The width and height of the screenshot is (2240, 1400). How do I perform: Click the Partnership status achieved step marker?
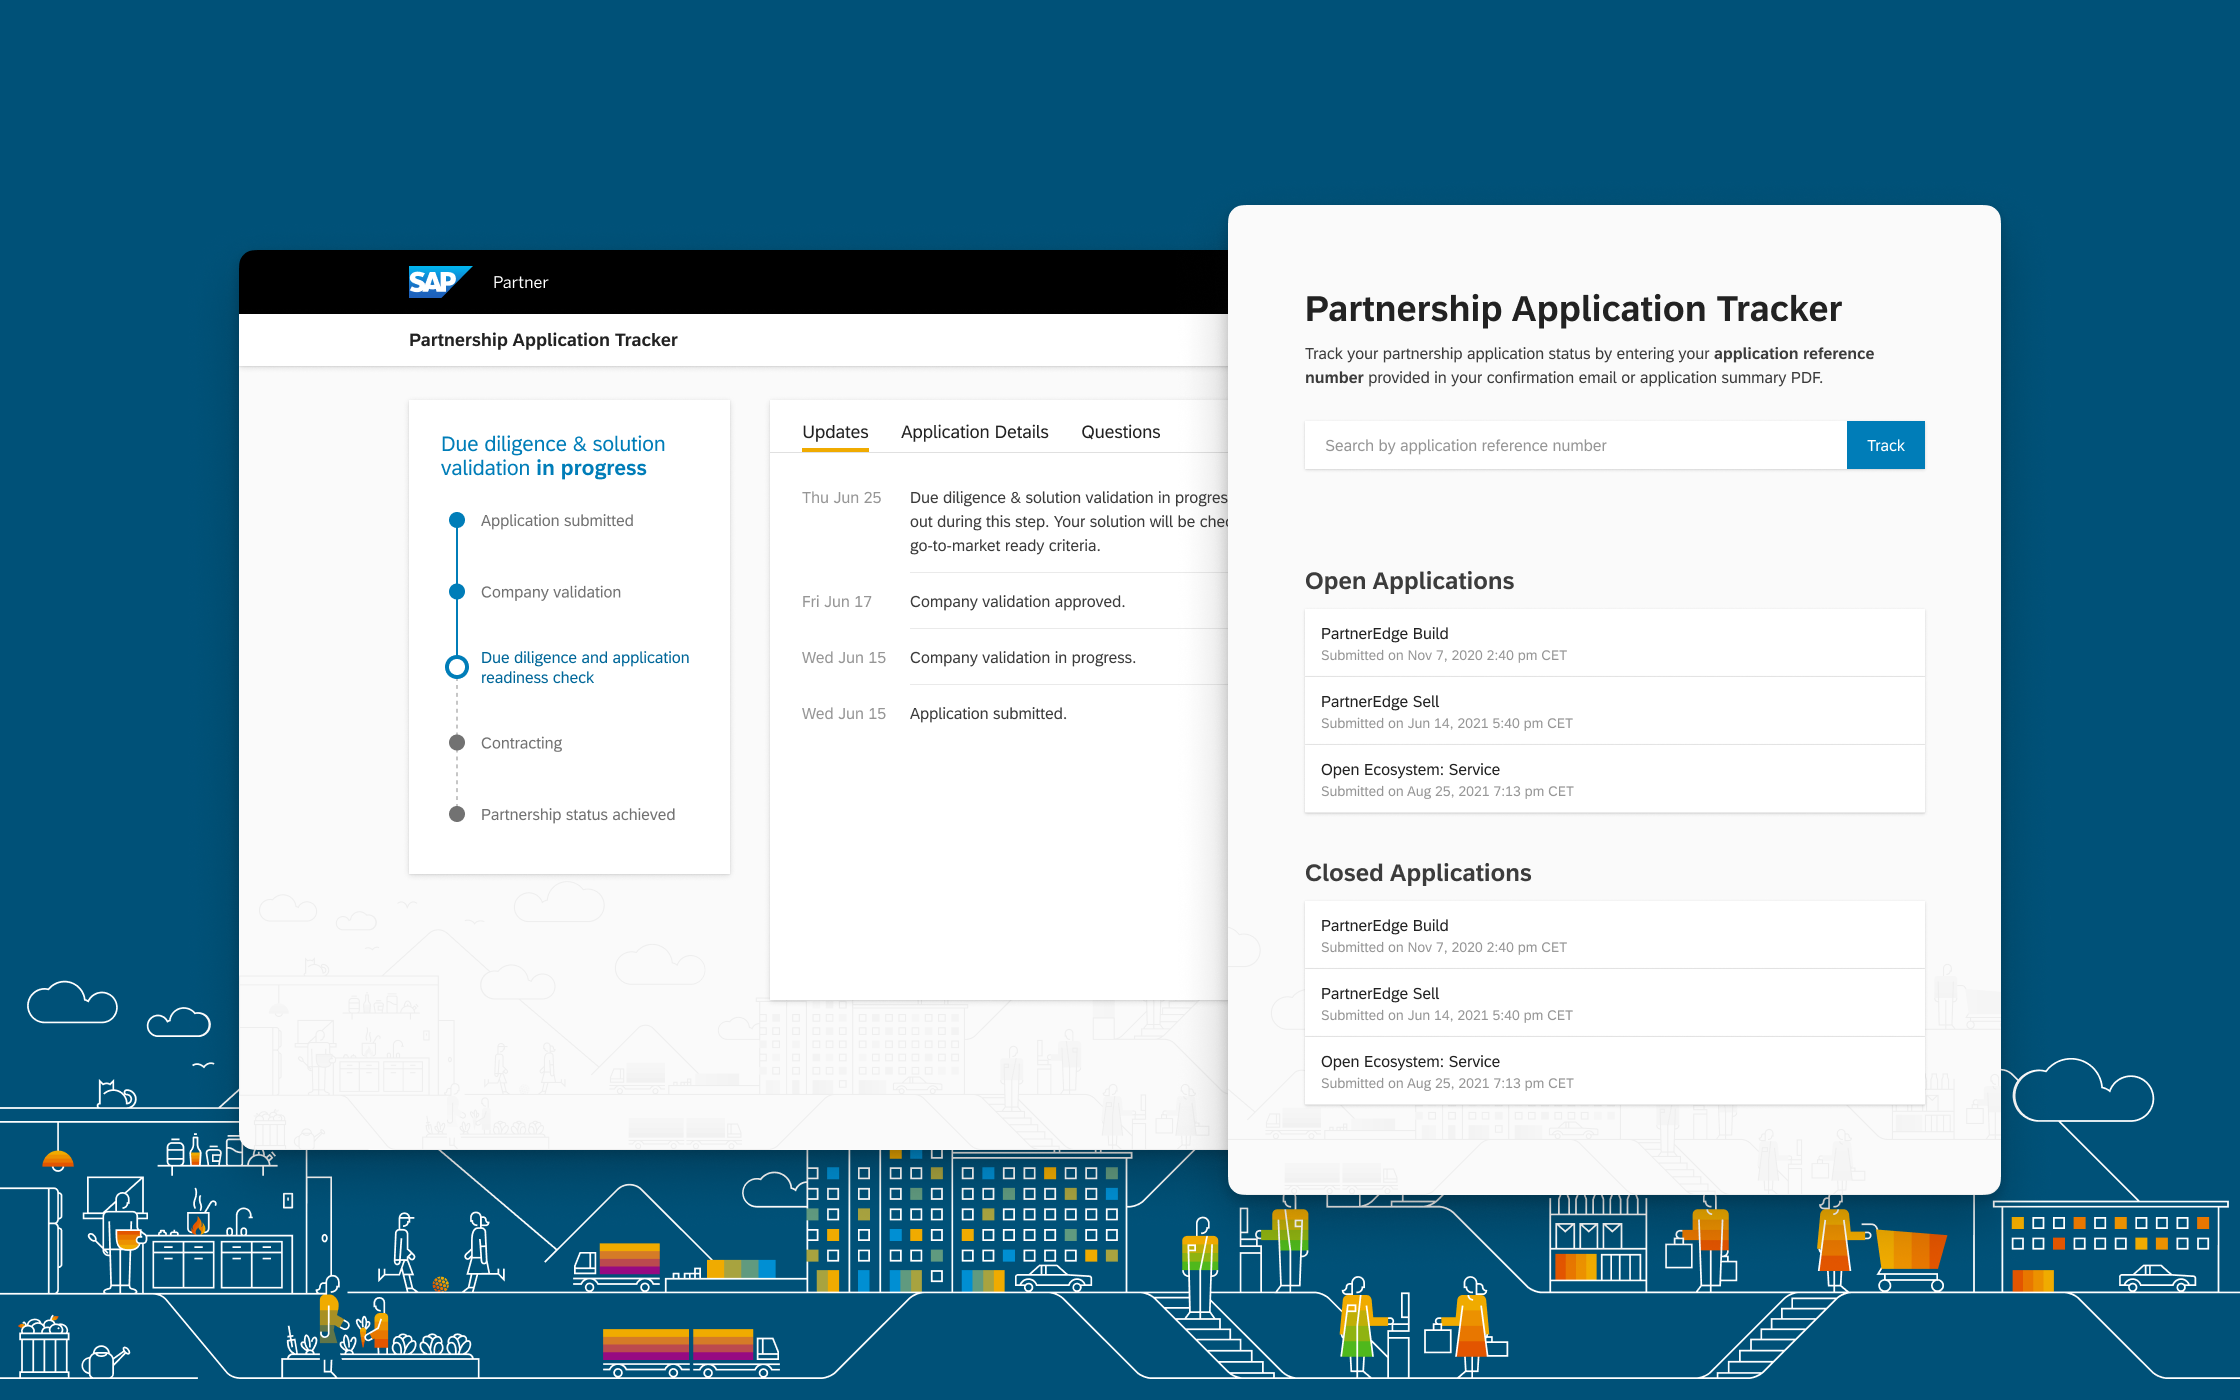[457, 814]
